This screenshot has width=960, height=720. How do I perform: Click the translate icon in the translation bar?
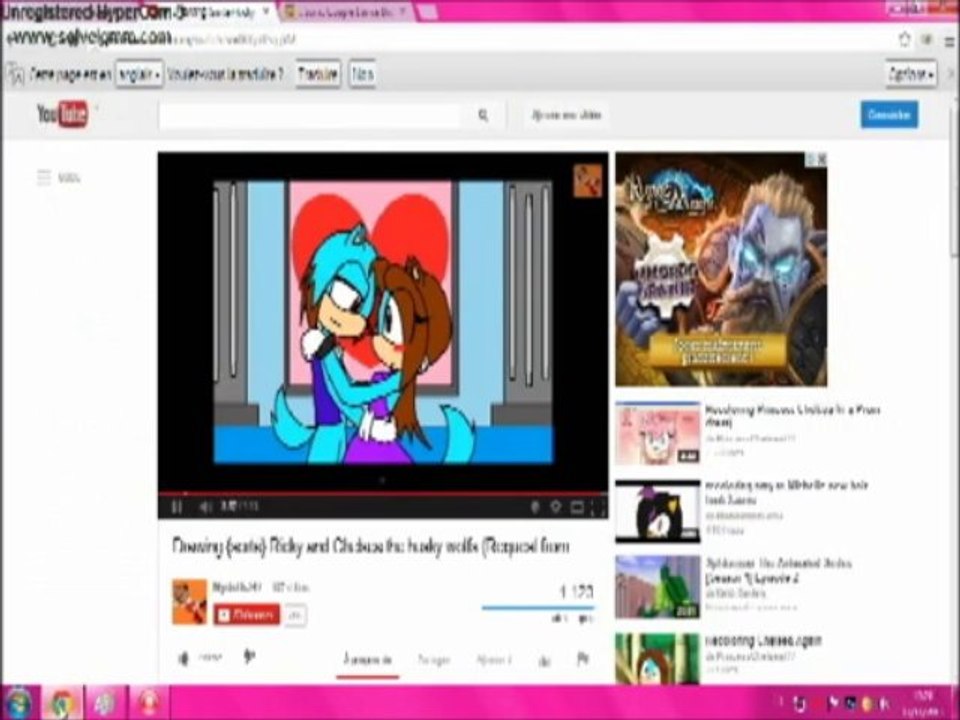[15, 74]
